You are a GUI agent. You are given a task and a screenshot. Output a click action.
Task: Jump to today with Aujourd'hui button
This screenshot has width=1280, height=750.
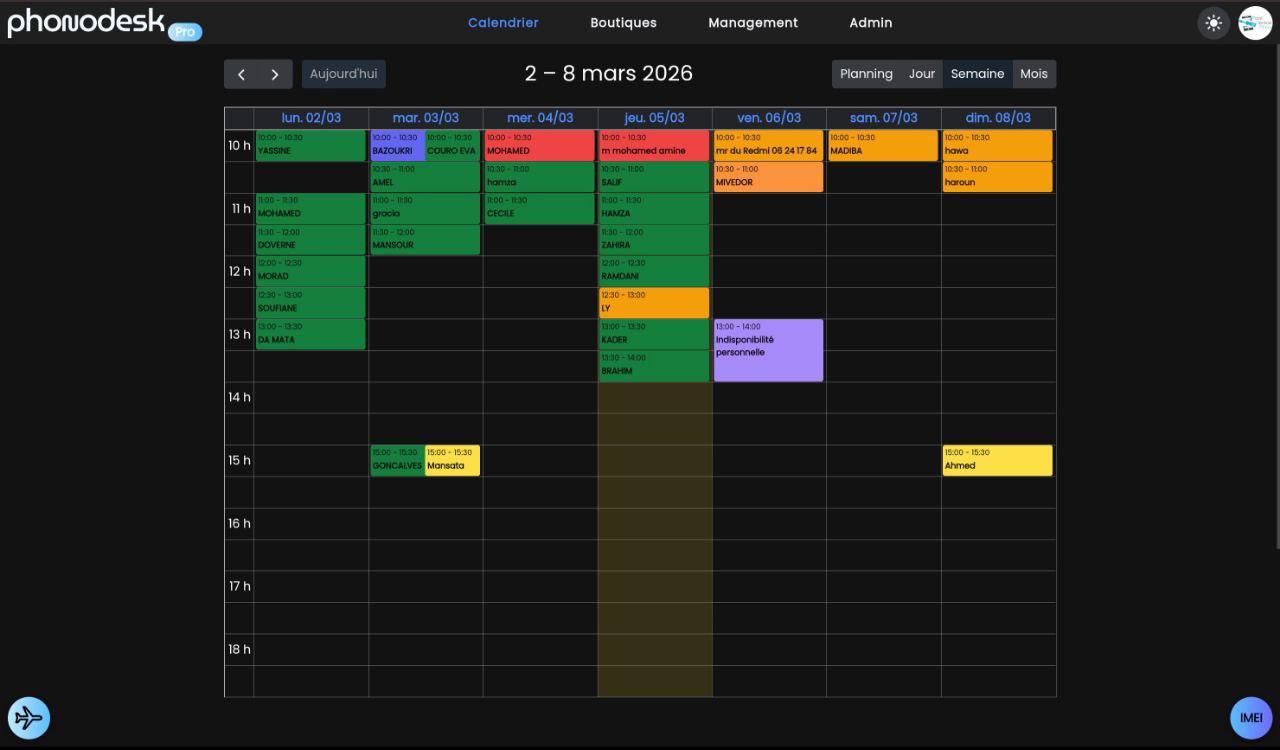click(x=343, y=73)
